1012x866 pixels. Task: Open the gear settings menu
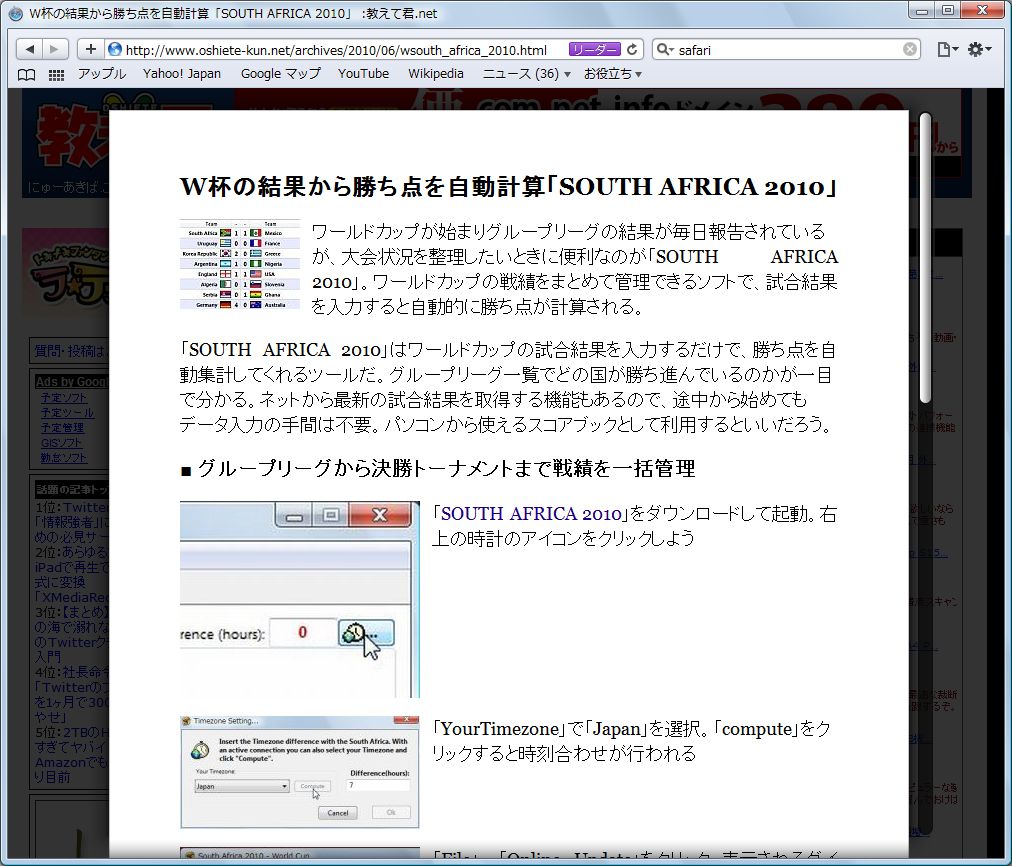pyautogui.click(x=979, y=50)
